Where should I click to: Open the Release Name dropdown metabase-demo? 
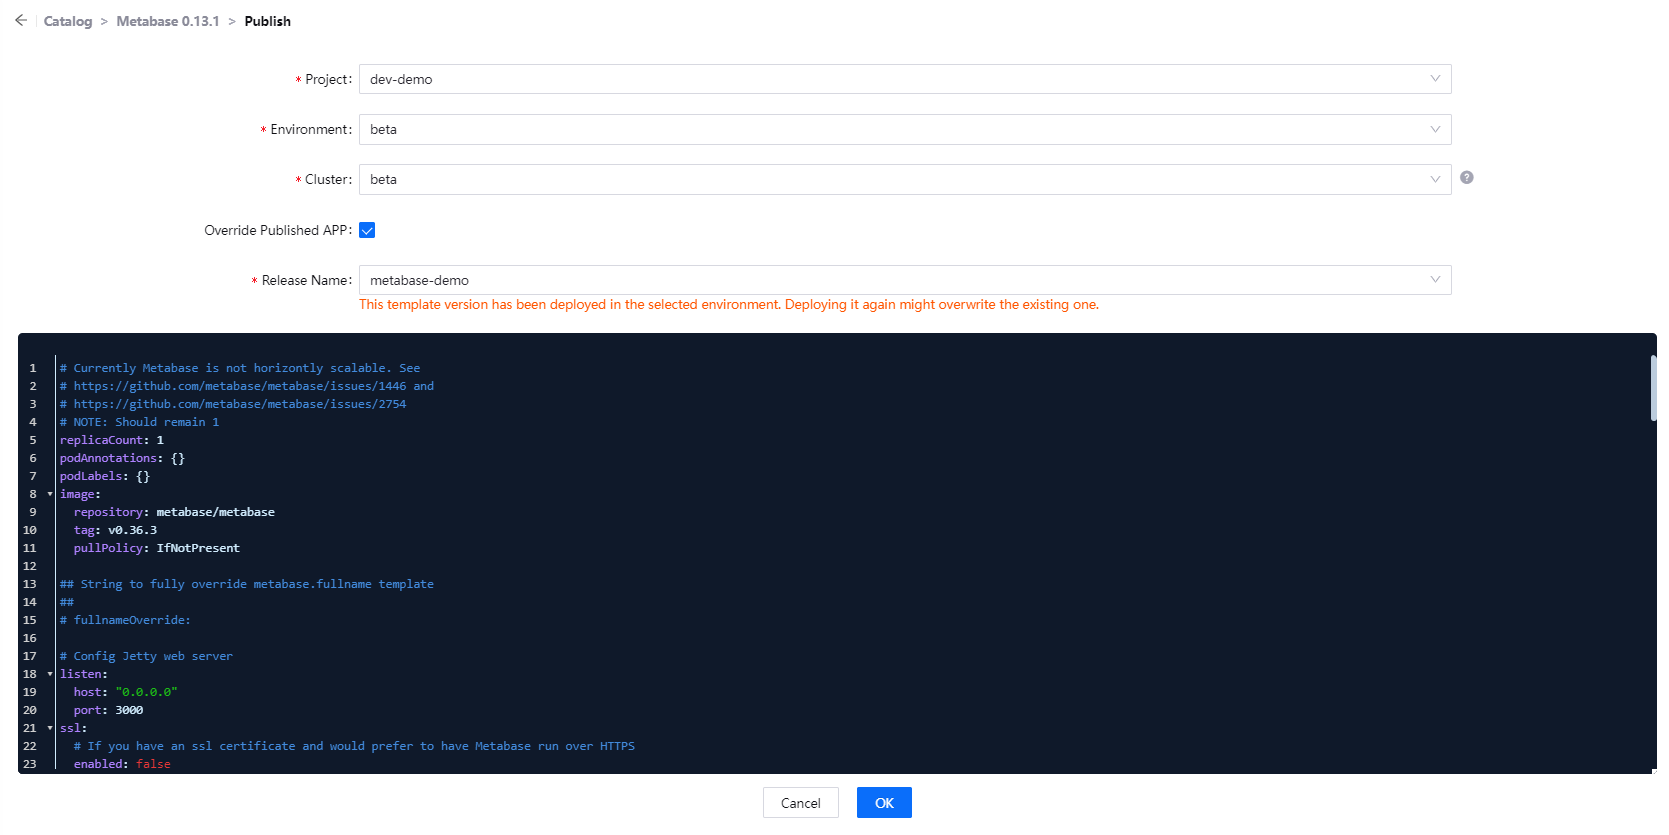pyautogui.click(x=905, y=280)
